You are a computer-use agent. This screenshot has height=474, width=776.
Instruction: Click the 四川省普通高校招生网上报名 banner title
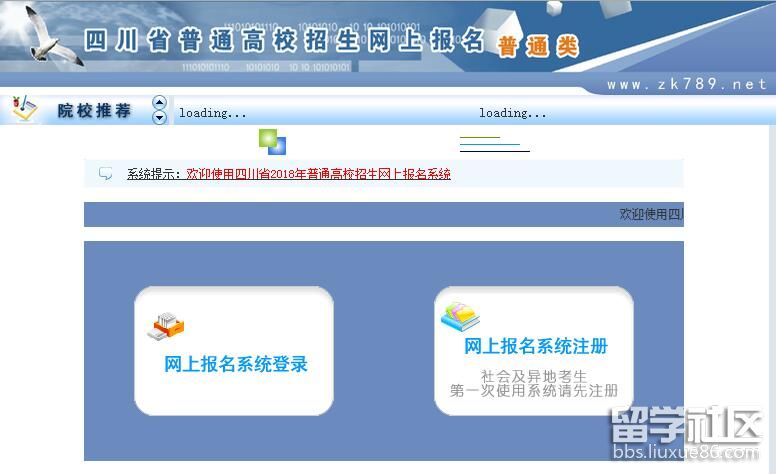tap(284, 42)
